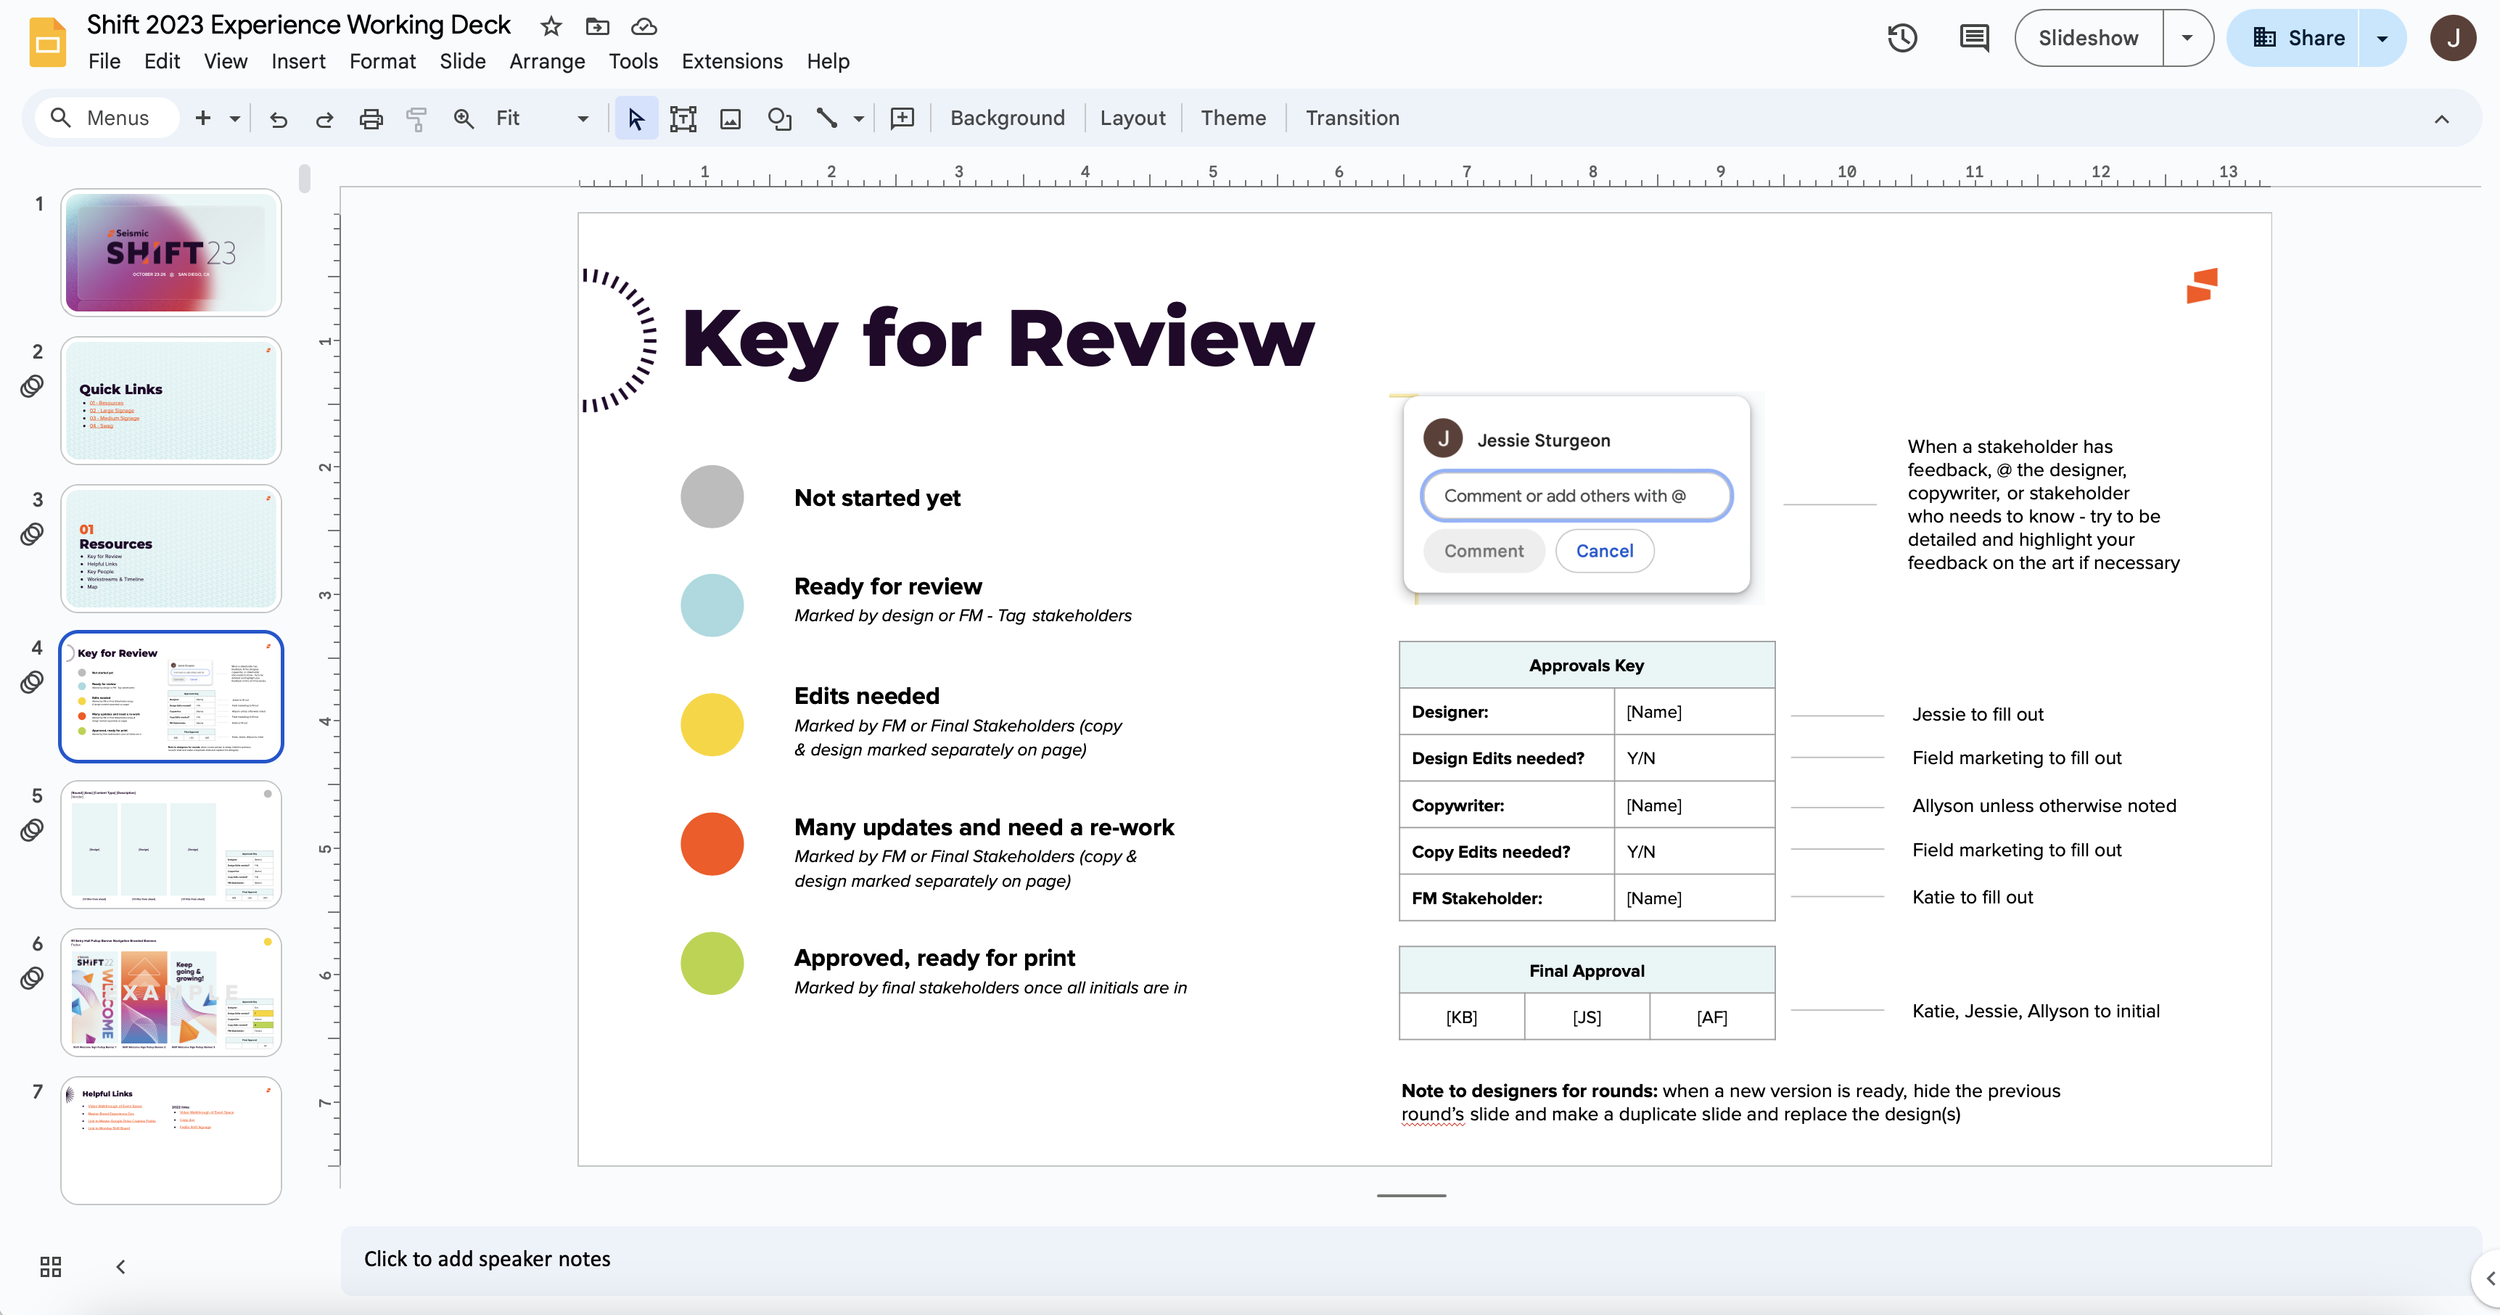Open version history clock icon
2500x1315 pixels.
pos(1901,38)
